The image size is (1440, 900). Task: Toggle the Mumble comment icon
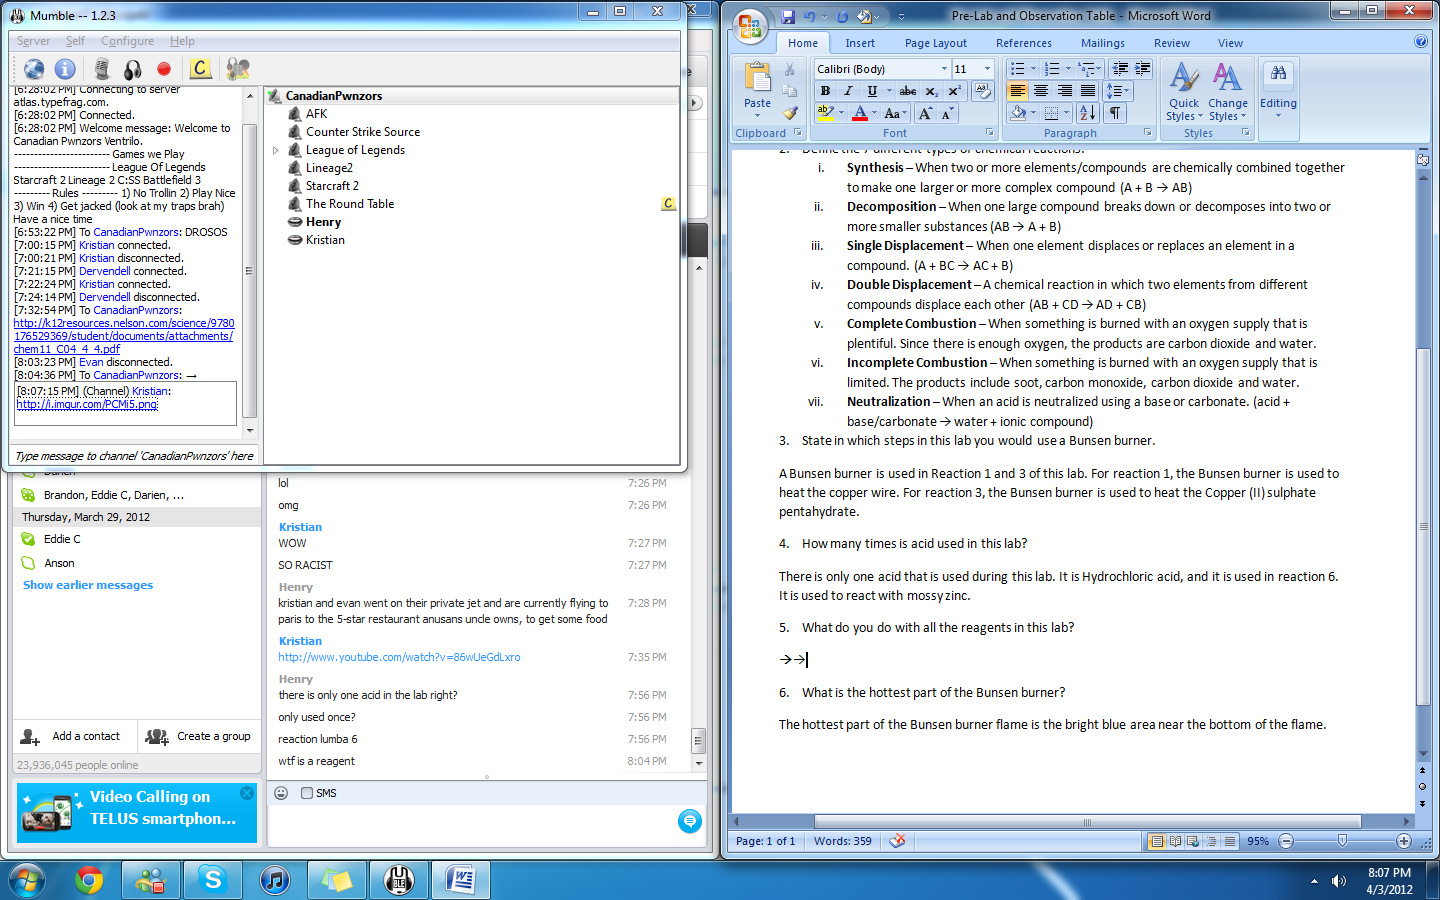coord(201,68)
